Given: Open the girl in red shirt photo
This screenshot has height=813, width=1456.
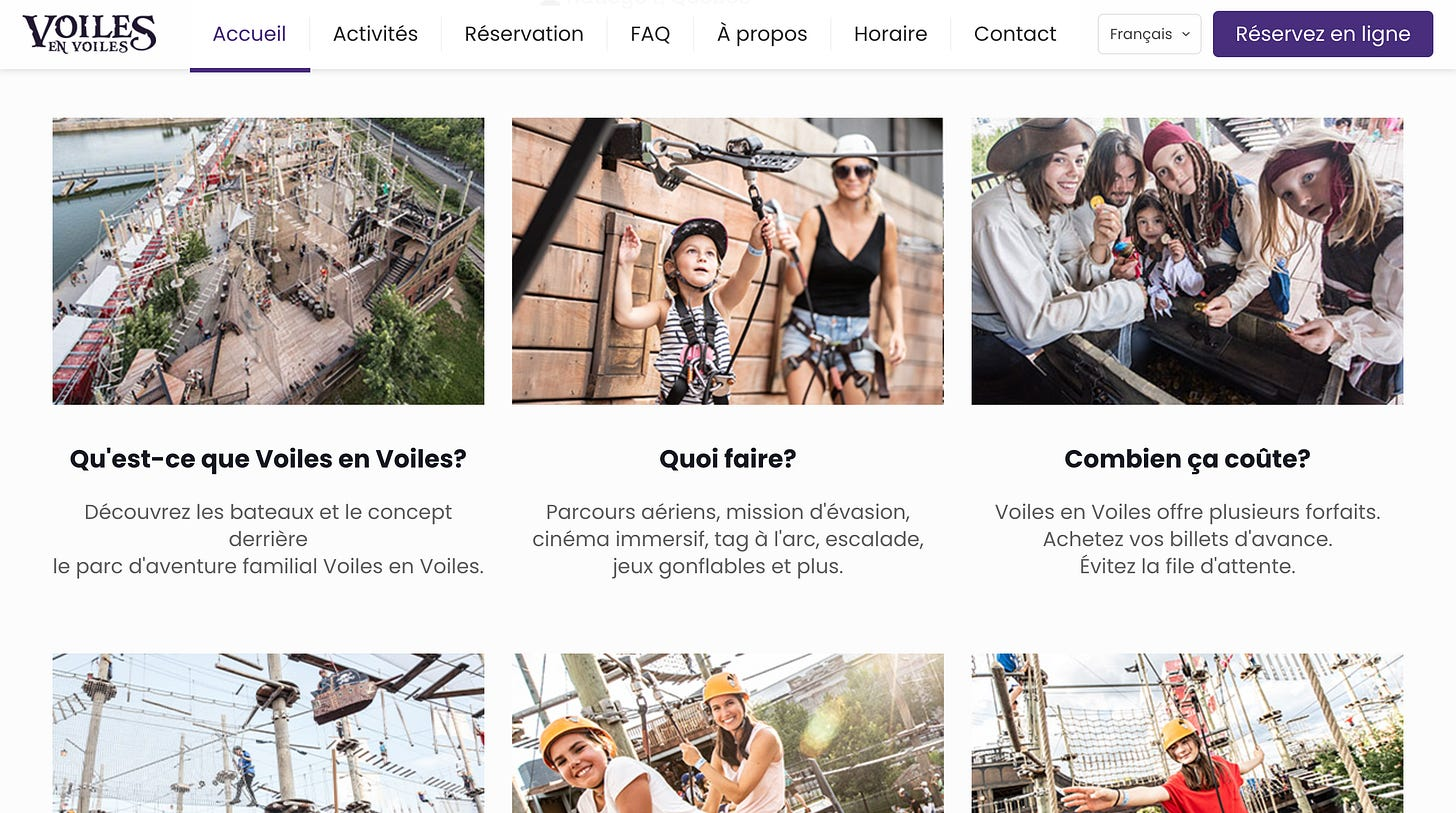Looking at the screenshot, I should (1187, 733).
